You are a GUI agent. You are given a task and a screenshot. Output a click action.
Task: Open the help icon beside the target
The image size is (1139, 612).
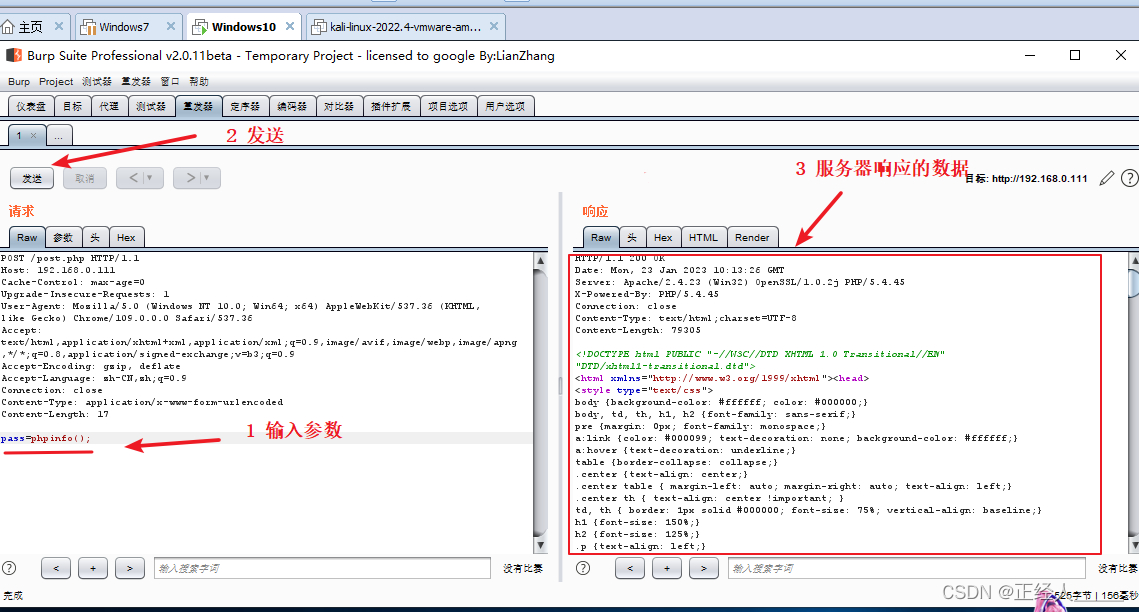click(1130, 178)
